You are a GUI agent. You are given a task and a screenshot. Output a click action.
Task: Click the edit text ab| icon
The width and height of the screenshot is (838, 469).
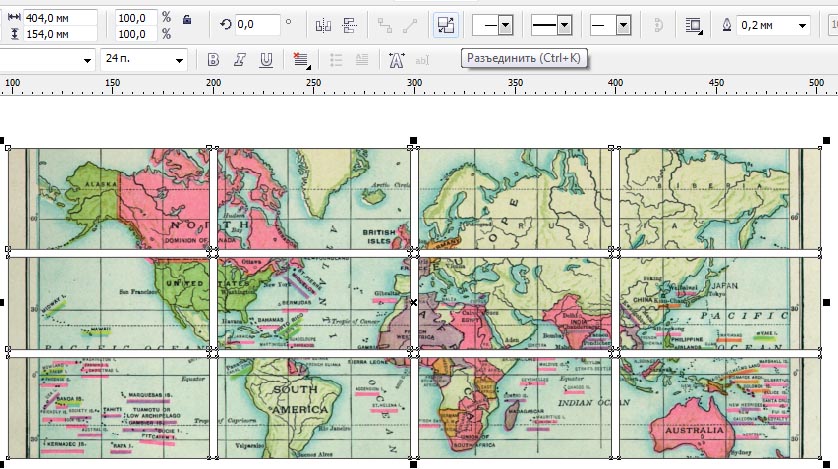point(422,60)
